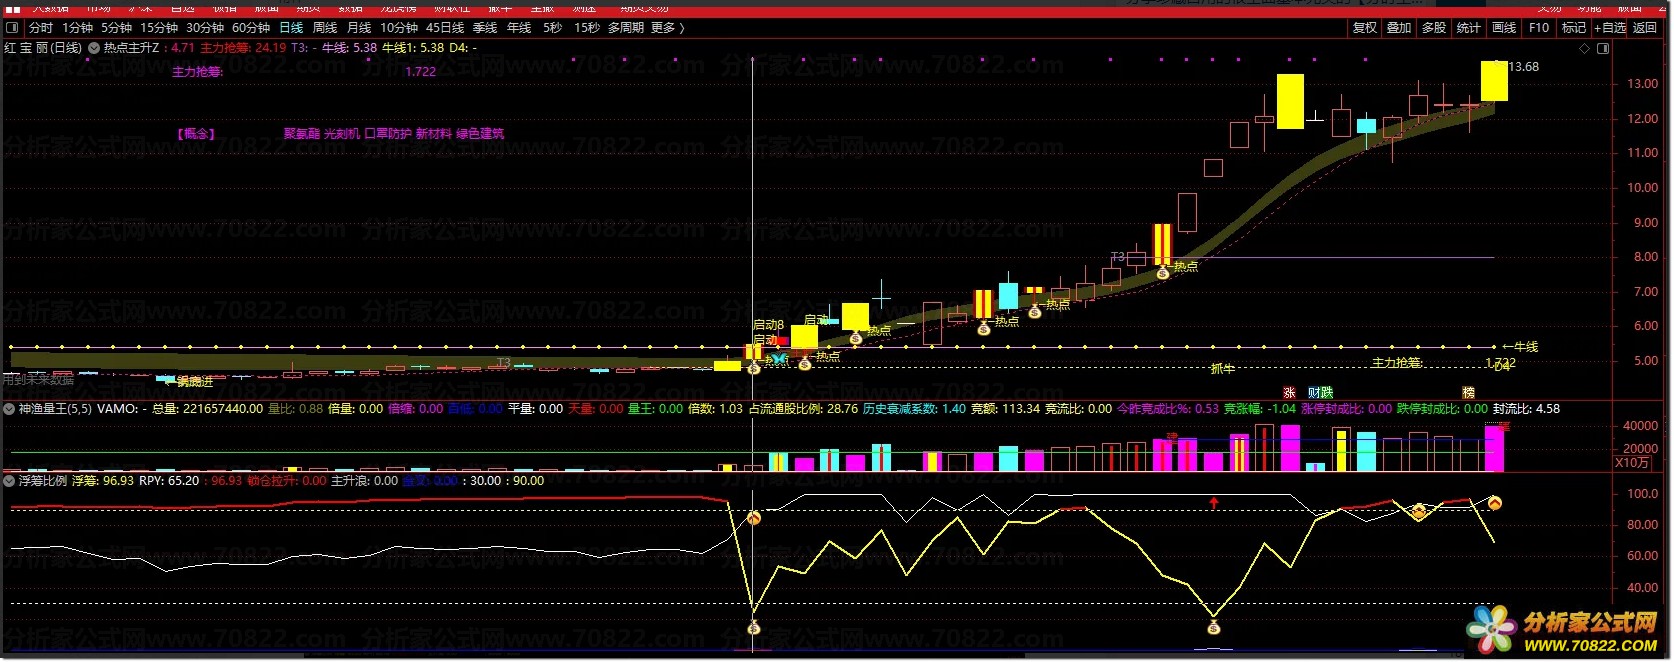The height and width of the screenshot is (662, 1674).
Task: Click ←牛线 label at right
Action: pos(1520,347)
